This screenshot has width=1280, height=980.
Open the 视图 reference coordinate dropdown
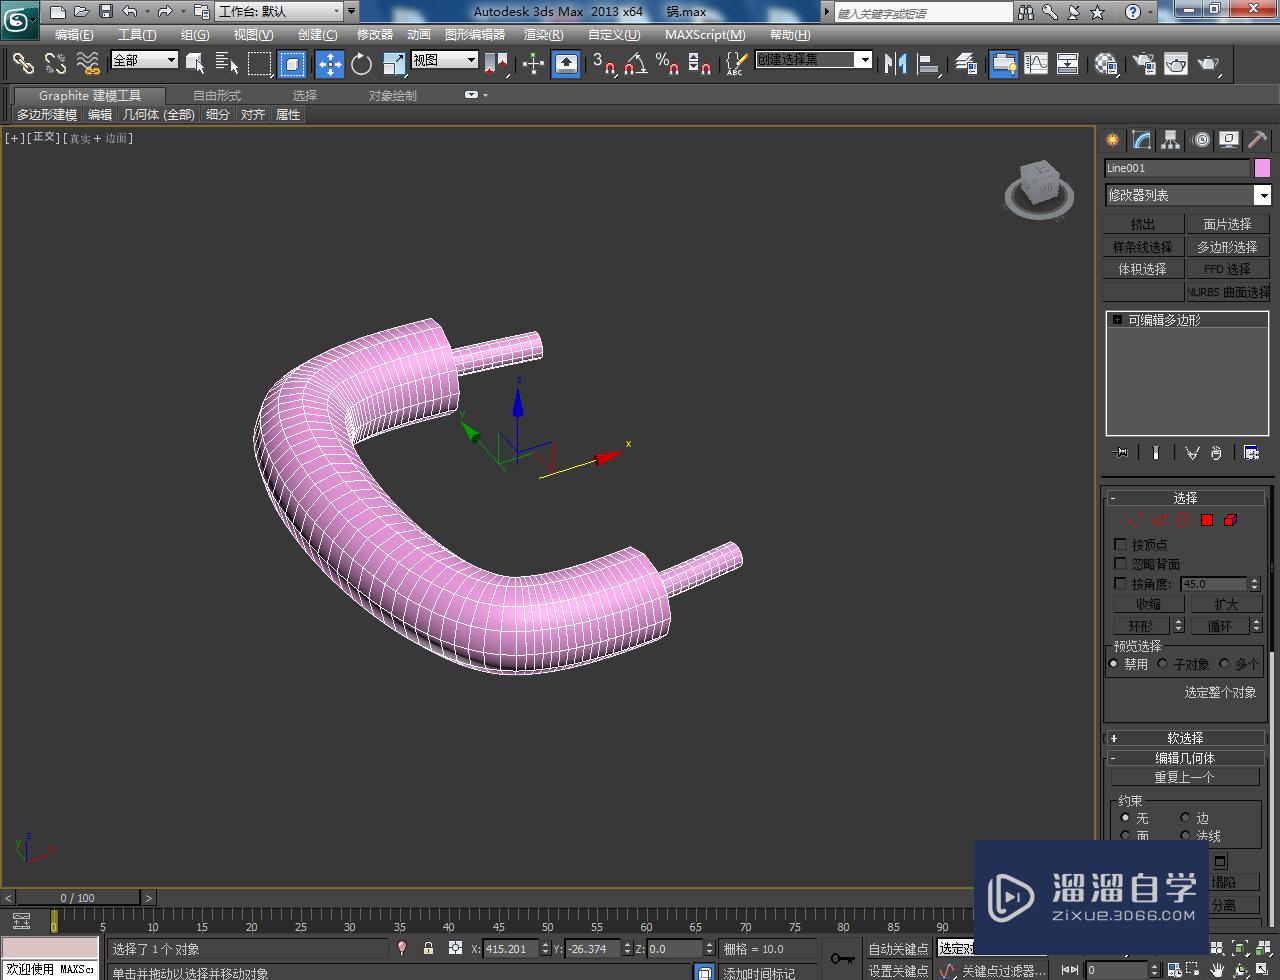[x=444, y=60]
